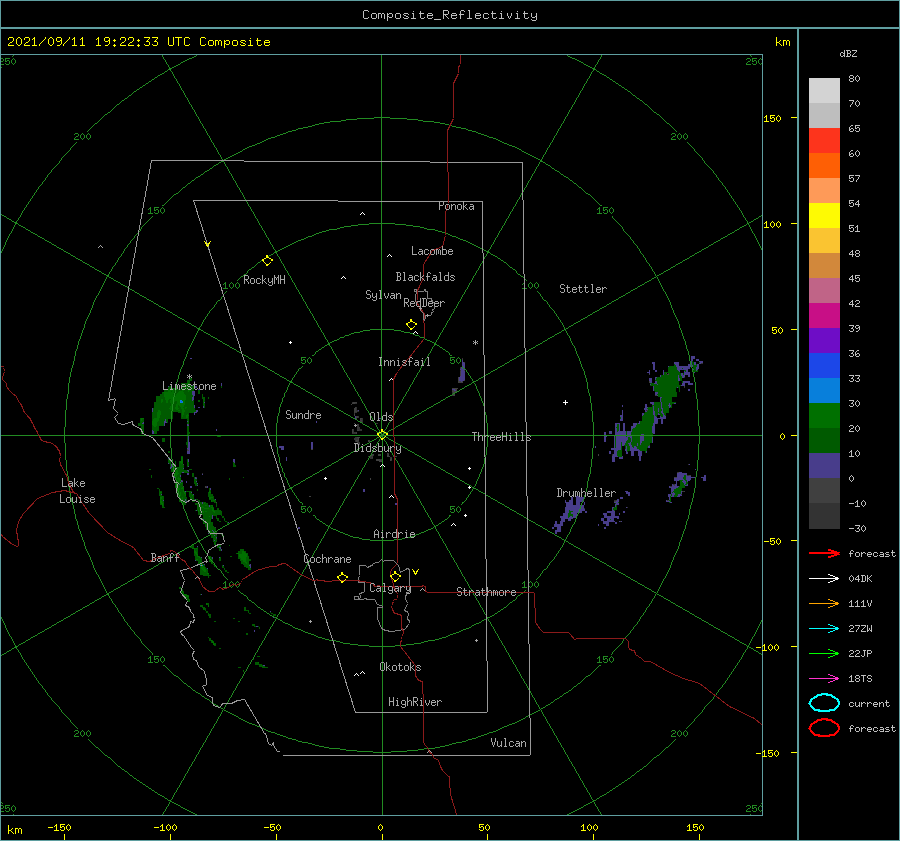Click the Stettler city label
This screenshot has height=841, width=900.
583,289
